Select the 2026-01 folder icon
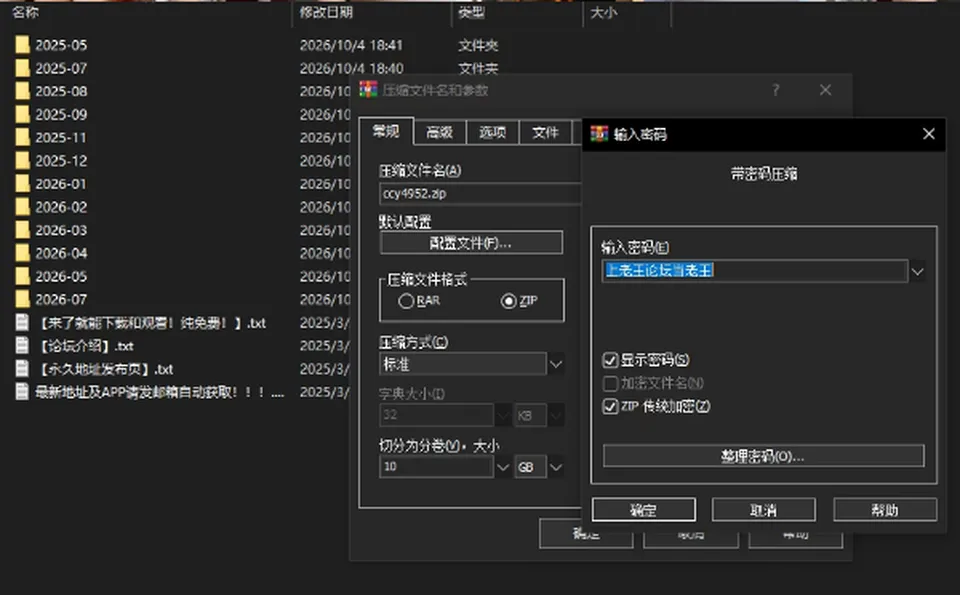This screenshot has height=595, width=960. (x=23, y=184)
